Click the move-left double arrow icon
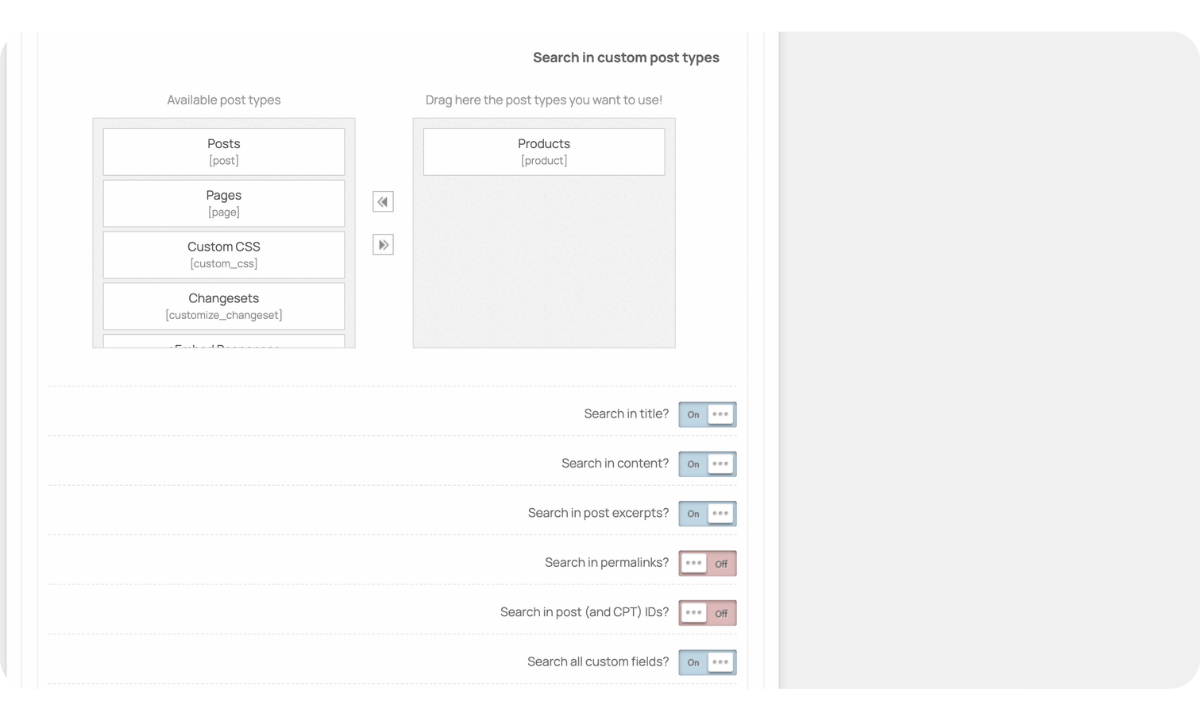This screenshot has height=720, width=1200. click(383, 202)
